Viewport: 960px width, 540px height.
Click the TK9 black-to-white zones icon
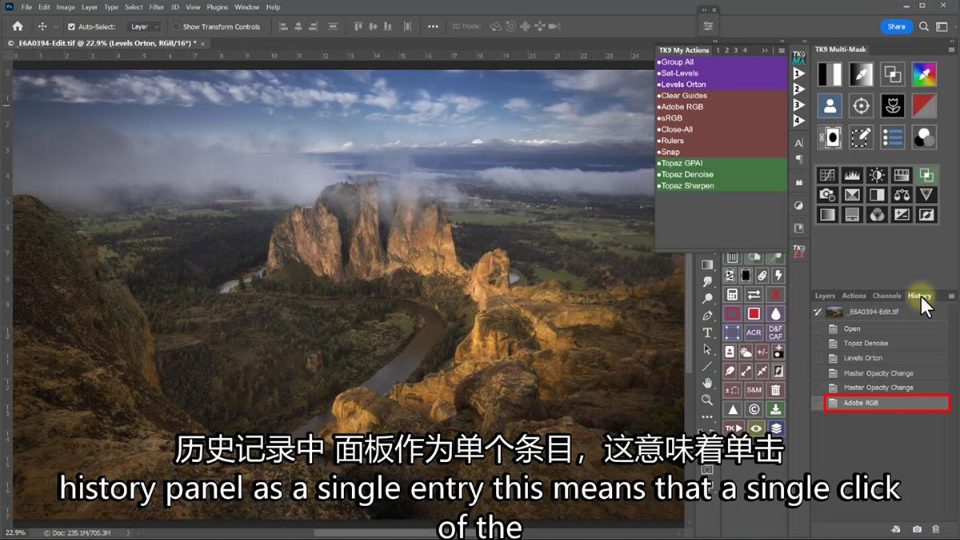(830, 74)
